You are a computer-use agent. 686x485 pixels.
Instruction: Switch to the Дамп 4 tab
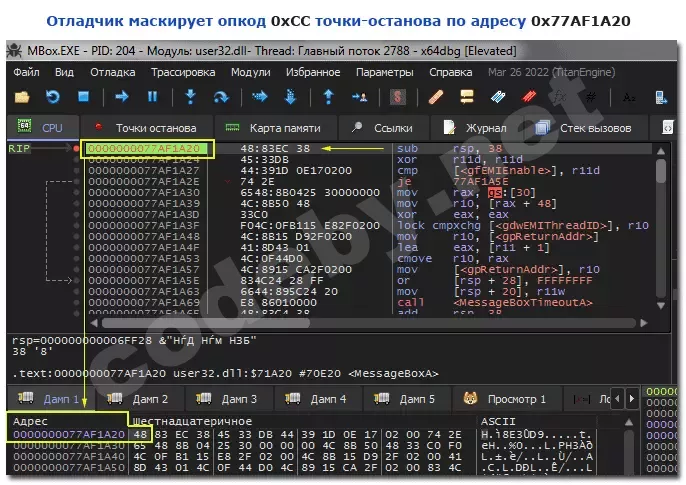pyautogui.click(x=317, y=399)
